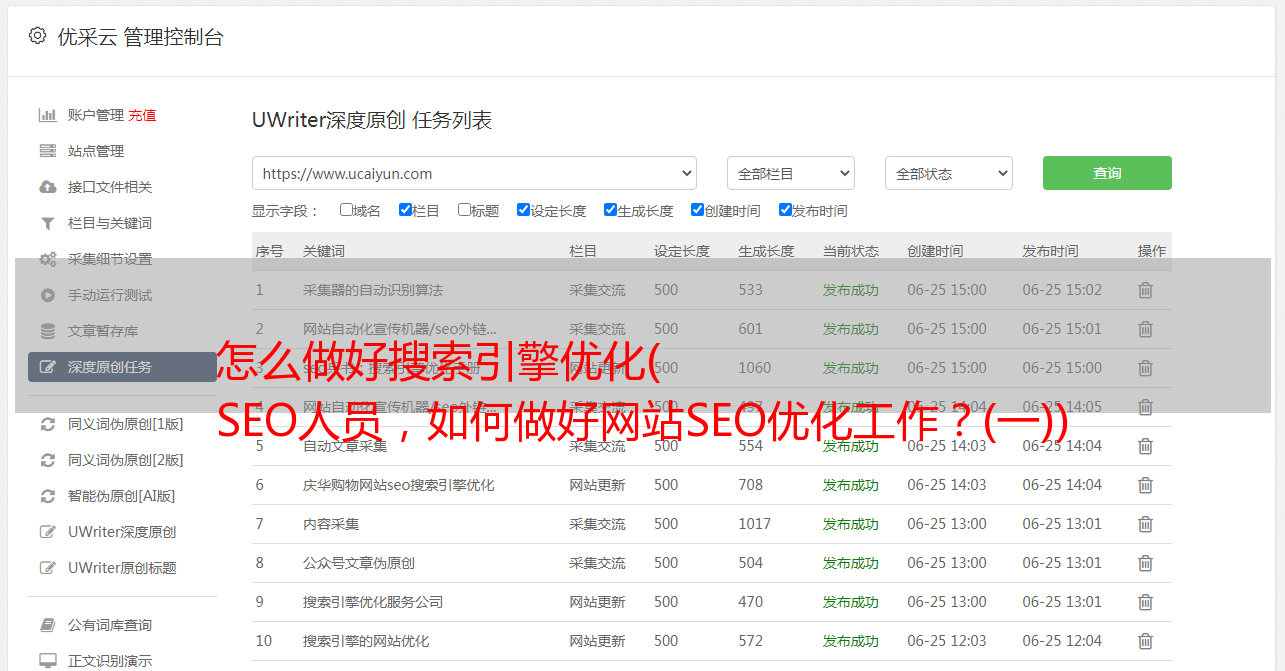The image size is (1285, 671).
Task: Delete row 2 task with trash icon
Action: (1145, 329)
